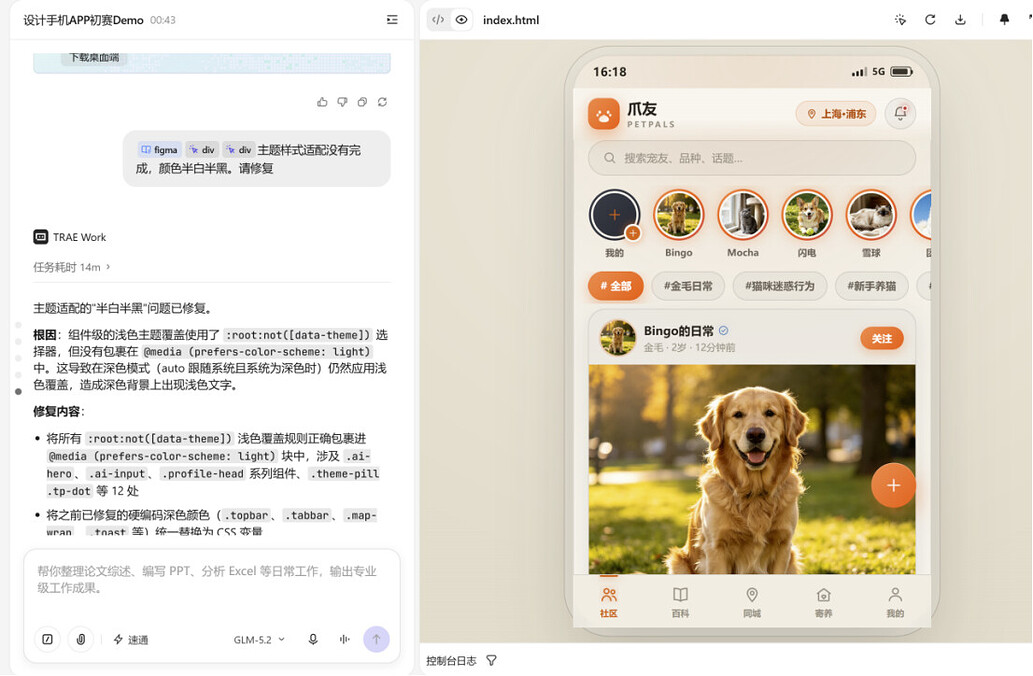1033x676 pixels.
Task: Switch to preview eye view toggle
Action: (x=462, y=20)
